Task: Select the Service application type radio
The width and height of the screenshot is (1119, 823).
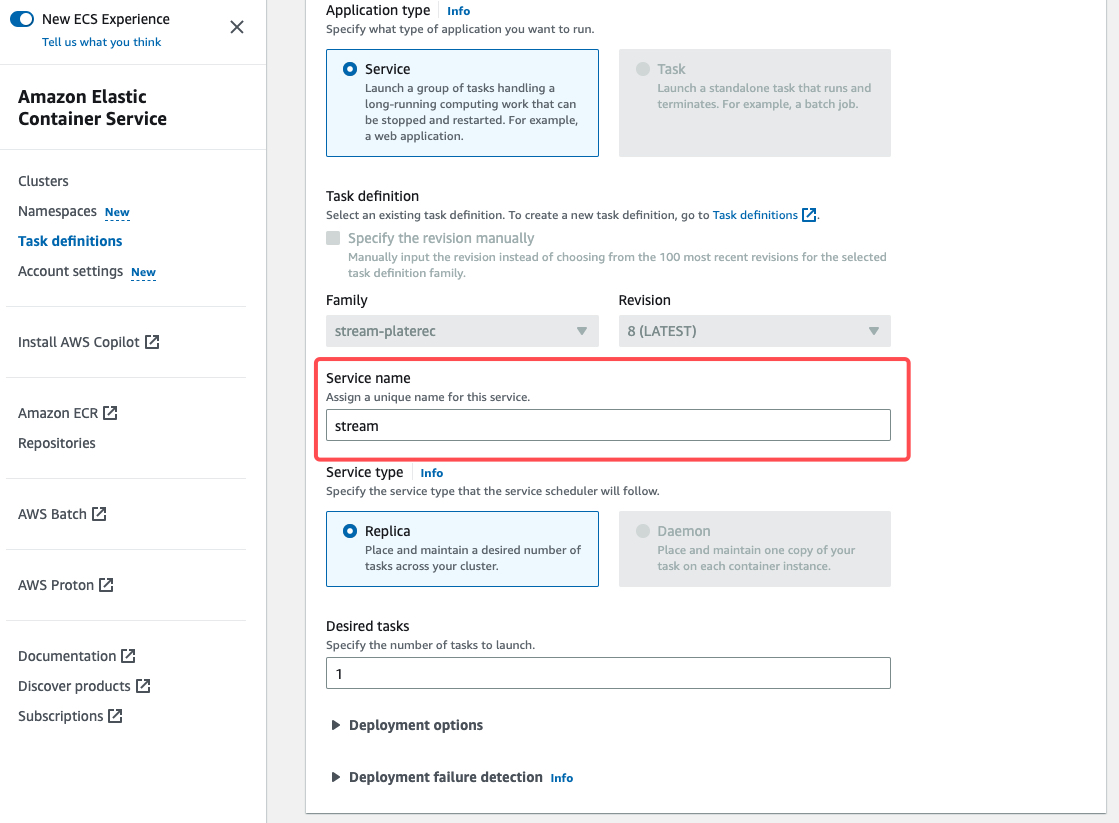Action: [x=349, y=69]
